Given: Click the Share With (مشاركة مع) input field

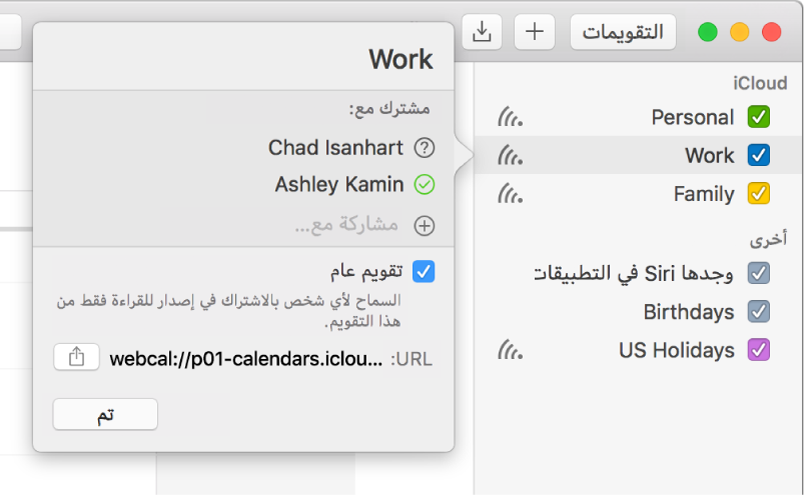Looking at the screenshot, I should [x=345, y=226].
